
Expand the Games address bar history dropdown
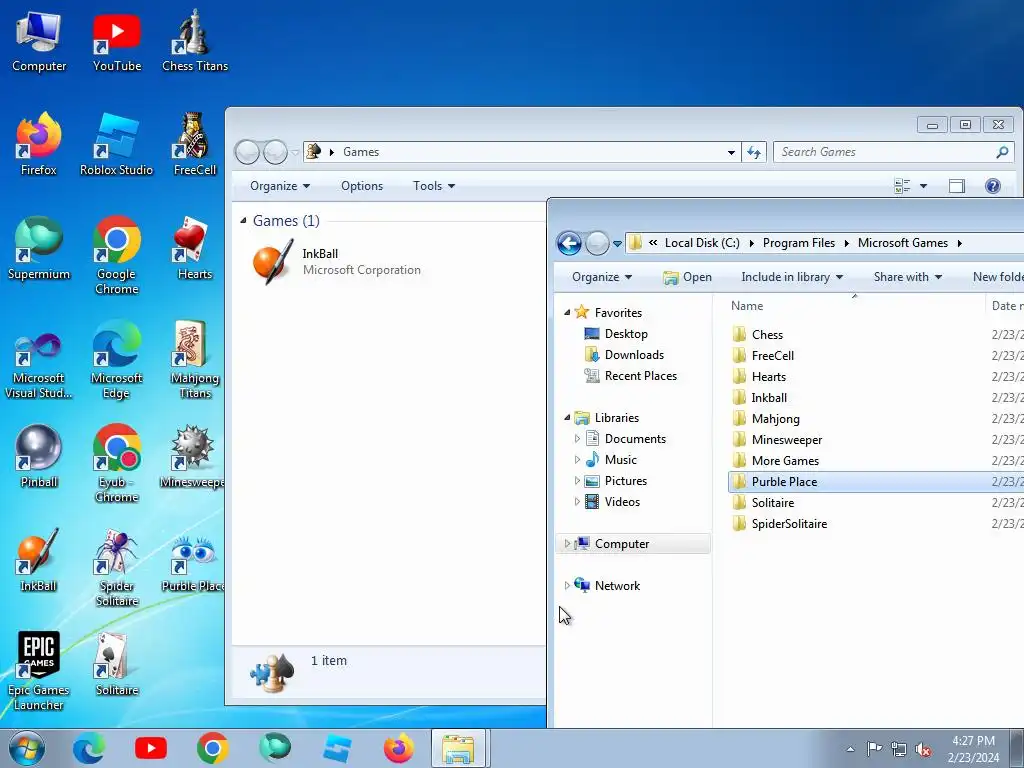click(731, 152)
